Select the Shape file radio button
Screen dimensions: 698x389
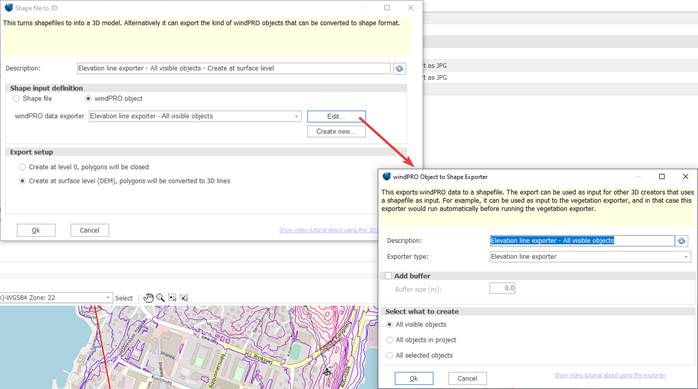tap(16, 98)
